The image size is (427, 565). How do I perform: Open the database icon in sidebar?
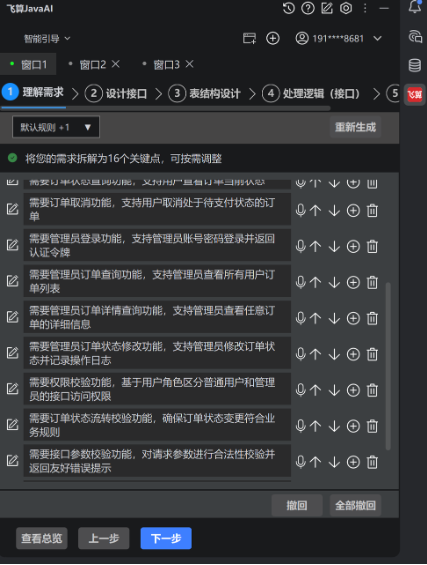(415, 65)
